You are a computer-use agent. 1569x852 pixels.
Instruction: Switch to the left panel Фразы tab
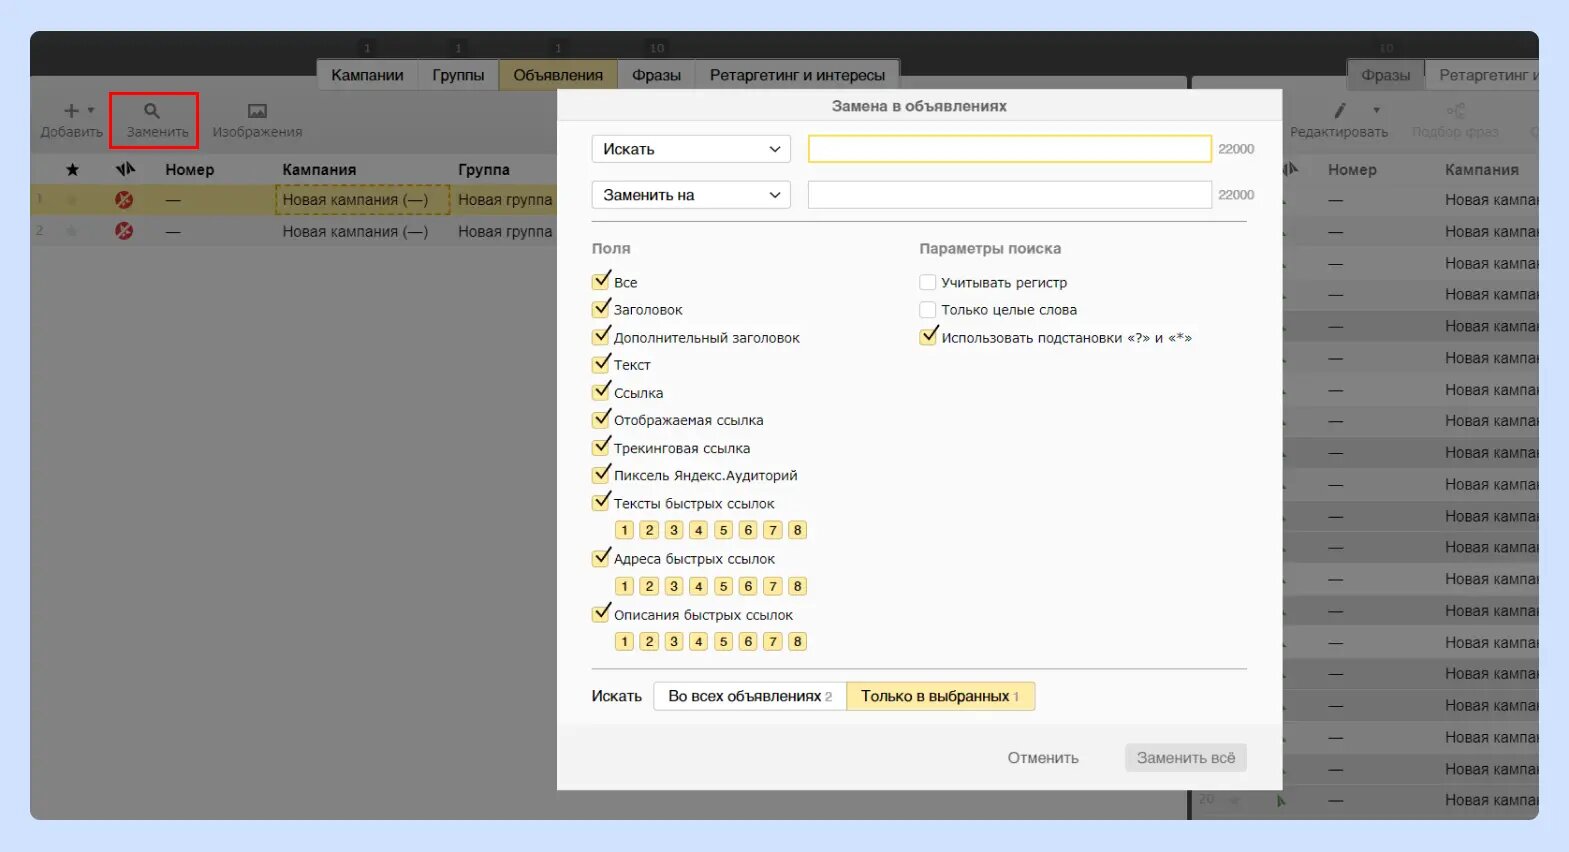click(x=656, y=75)
